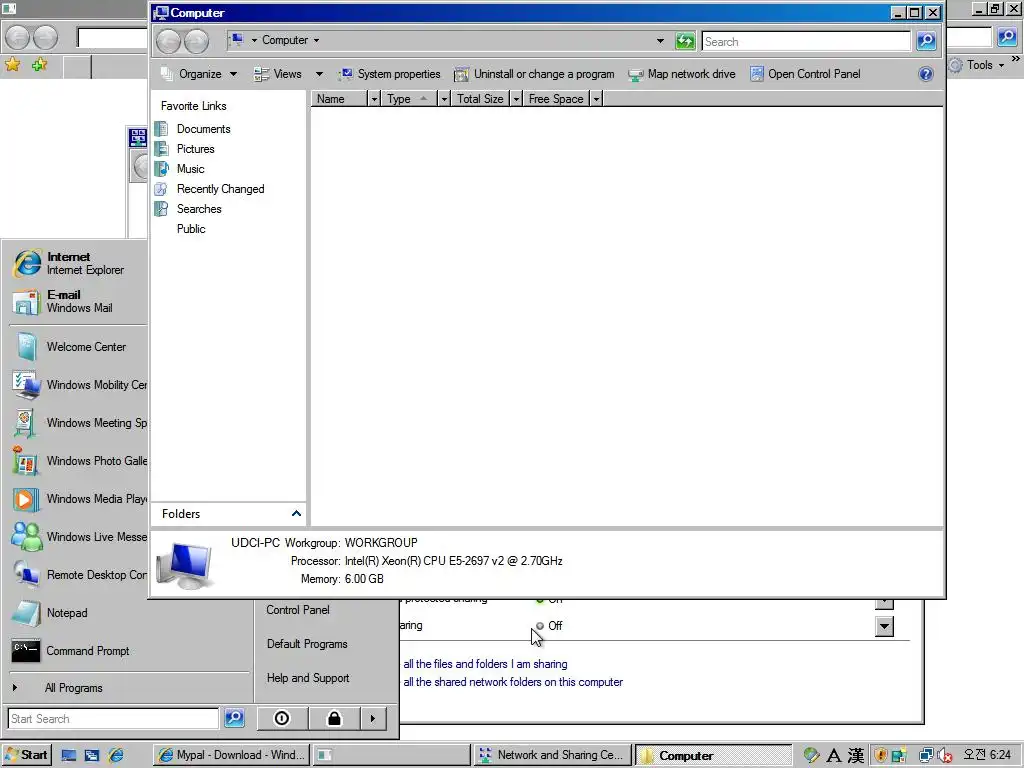This screenshot has height=768, width=1024.
Task: Sort by the Type column header
Action: [410, 99]
